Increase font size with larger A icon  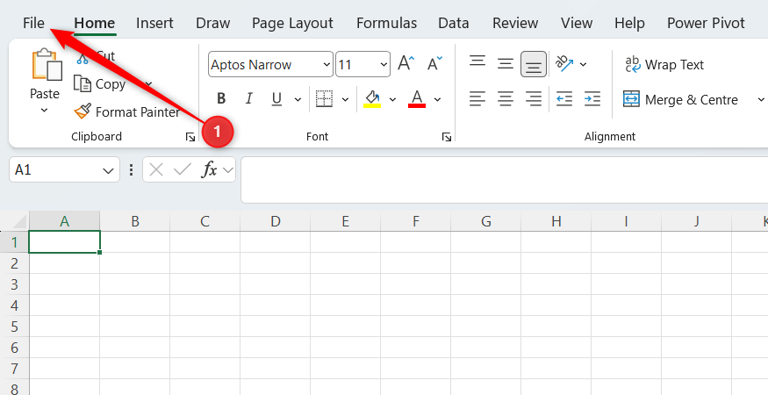(406, 64)
